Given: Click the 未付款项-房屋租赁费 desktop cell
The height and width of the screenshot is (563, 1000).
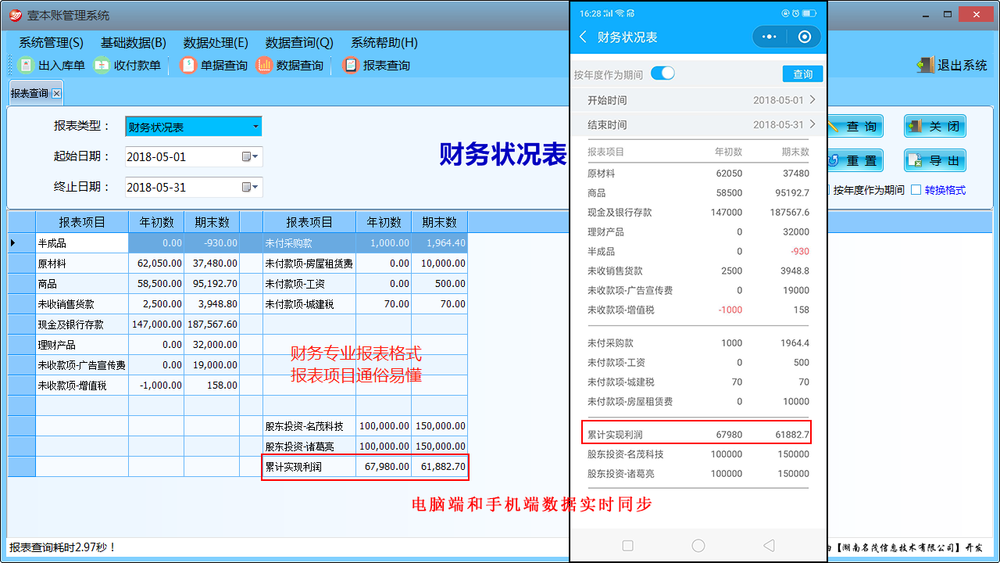Looking at the screenshot, I should tap(309, 263).
